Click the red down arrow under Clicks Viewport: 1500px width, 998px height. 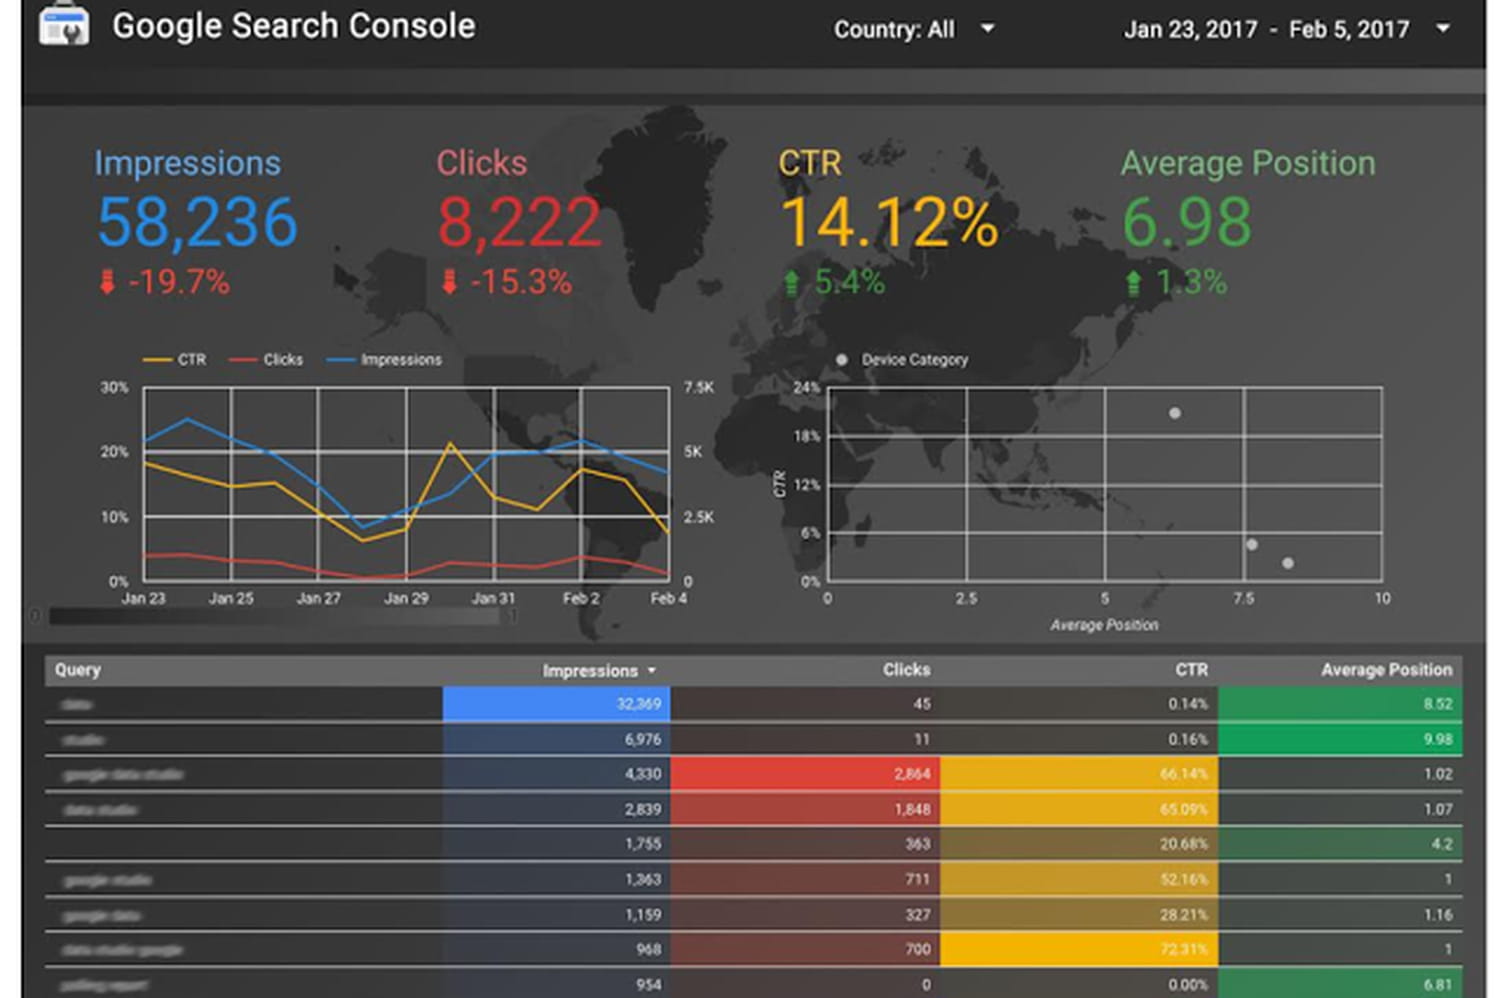tap(449, 283)
